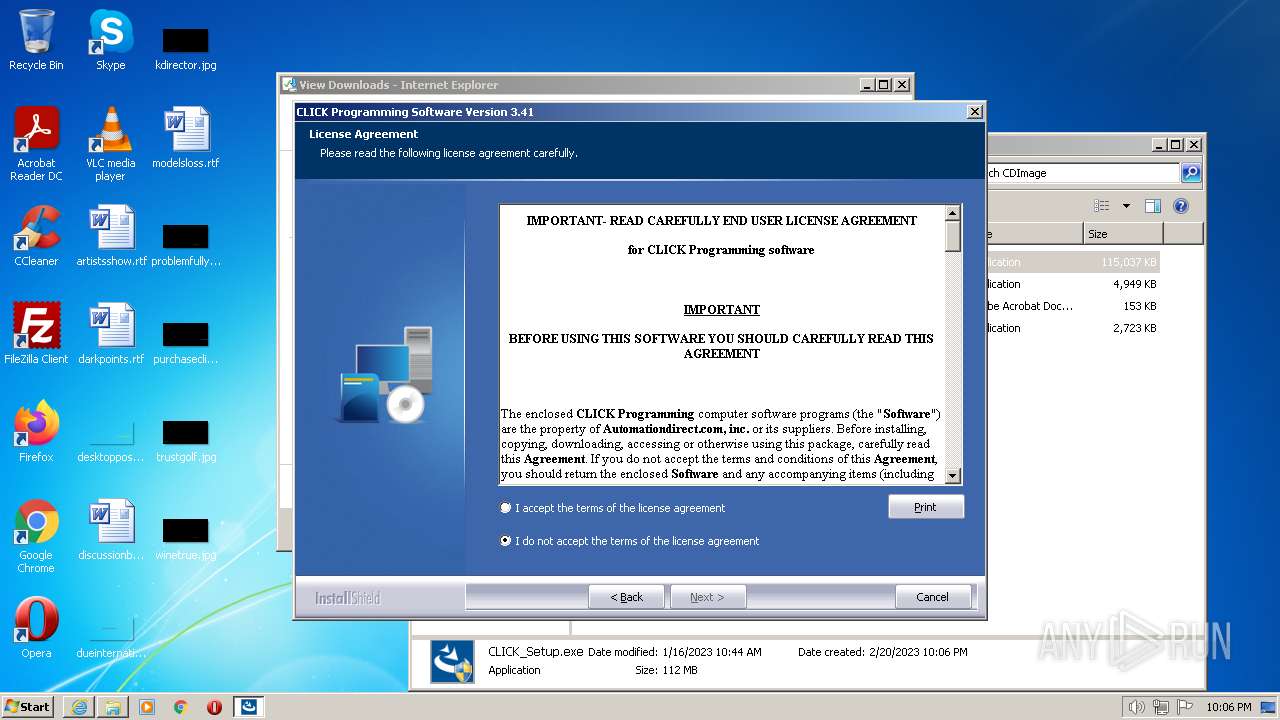
Task: Click the disabled Next button
Action: coord(706,597)
